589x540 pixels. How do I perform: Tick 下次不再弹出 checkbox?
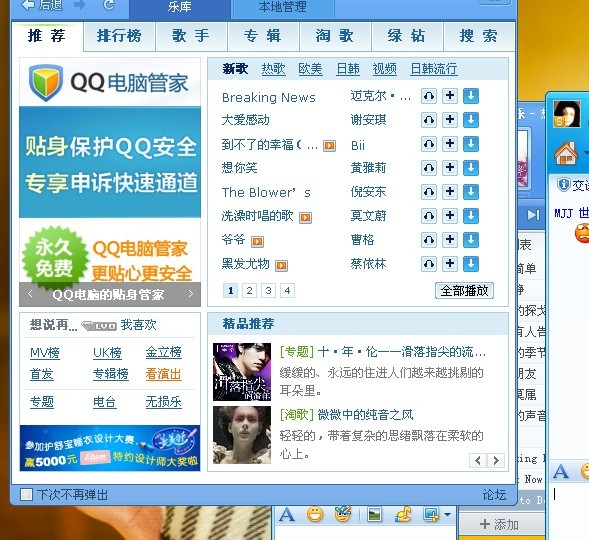click(x=26, y=494)
